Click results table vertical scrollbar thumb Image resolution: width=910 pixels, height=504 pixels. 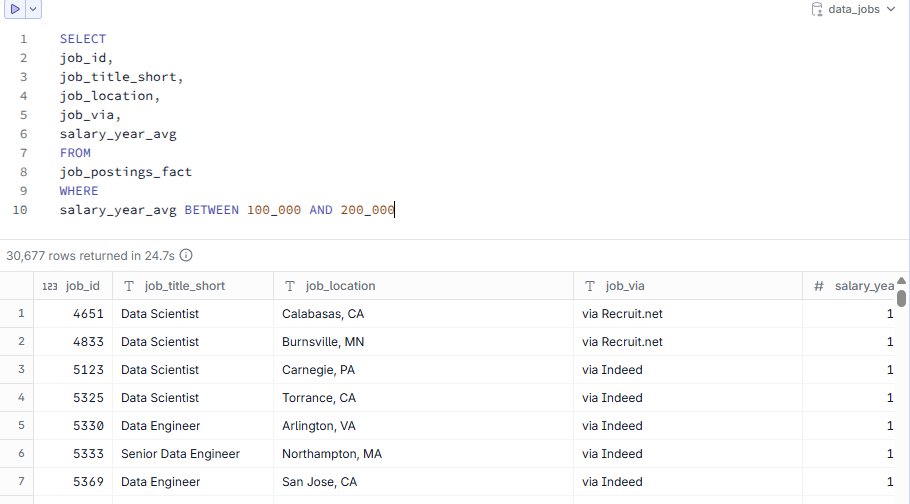901,298
